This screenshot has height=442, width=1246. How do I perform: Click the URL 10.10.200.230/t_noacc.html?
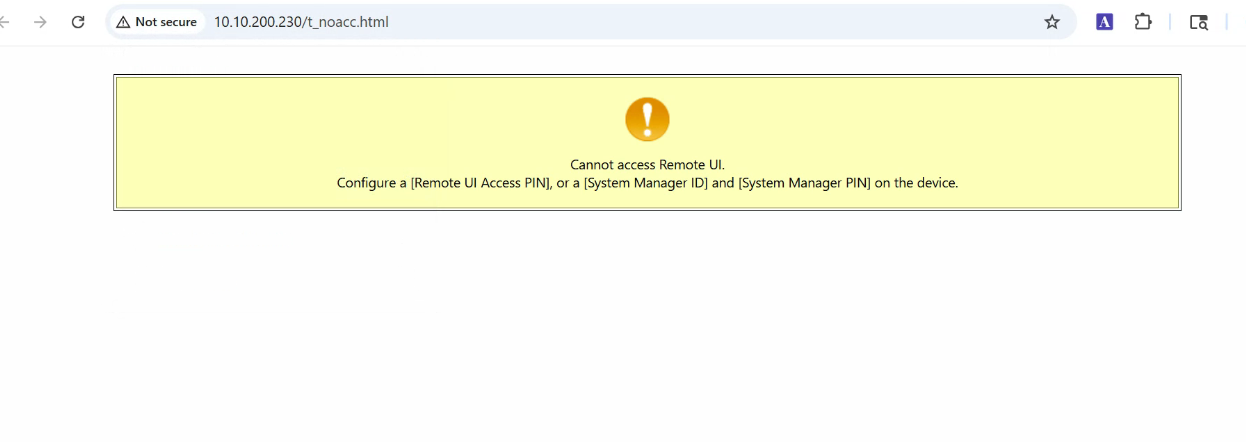[301, 22]
